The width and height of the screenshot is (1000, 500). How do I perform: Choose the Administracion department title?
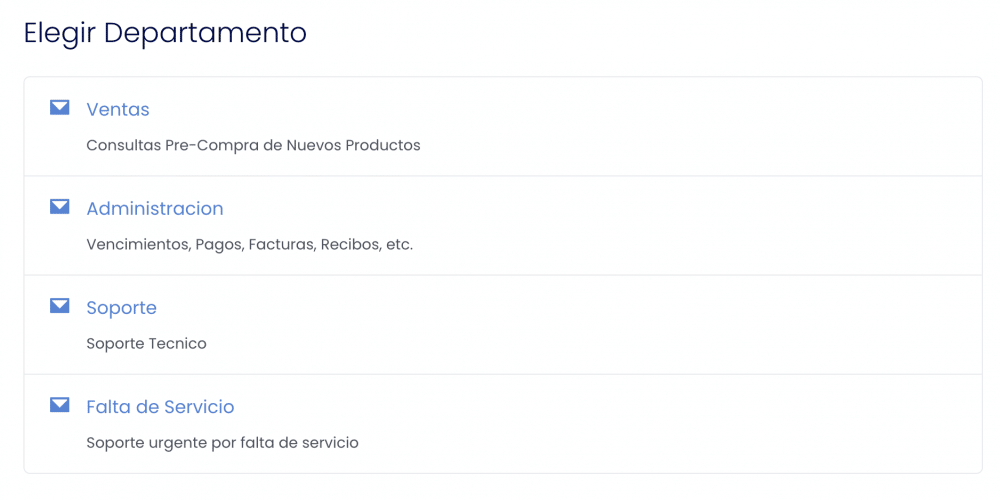(x=155, y=209)
